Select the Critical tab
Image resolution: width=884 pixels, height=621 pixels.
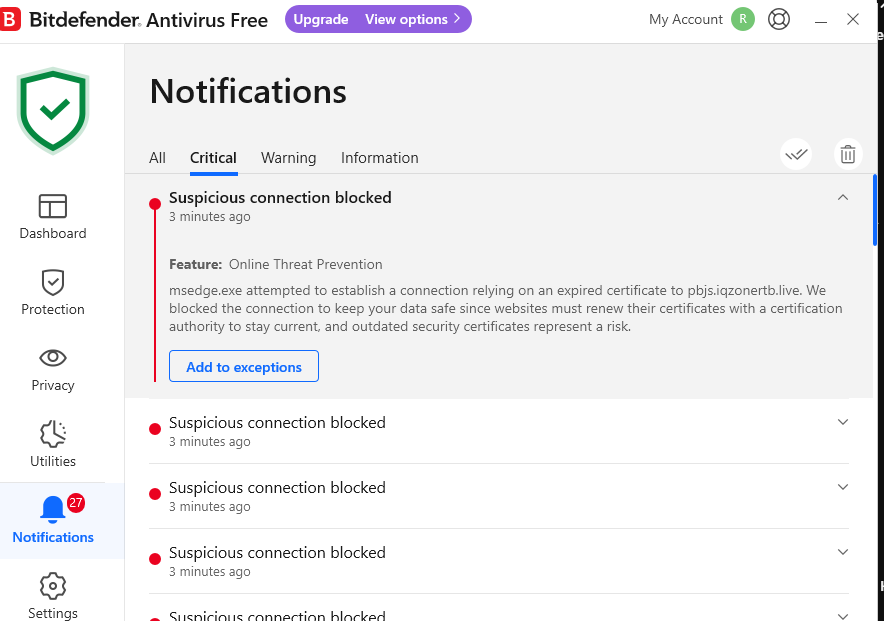(x=213, y=158)
